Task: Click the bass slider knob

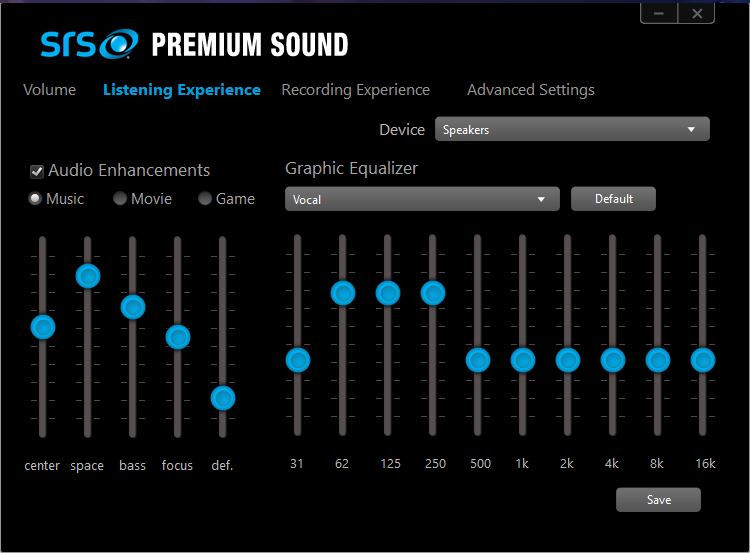Action: click(x=133, y=307)
